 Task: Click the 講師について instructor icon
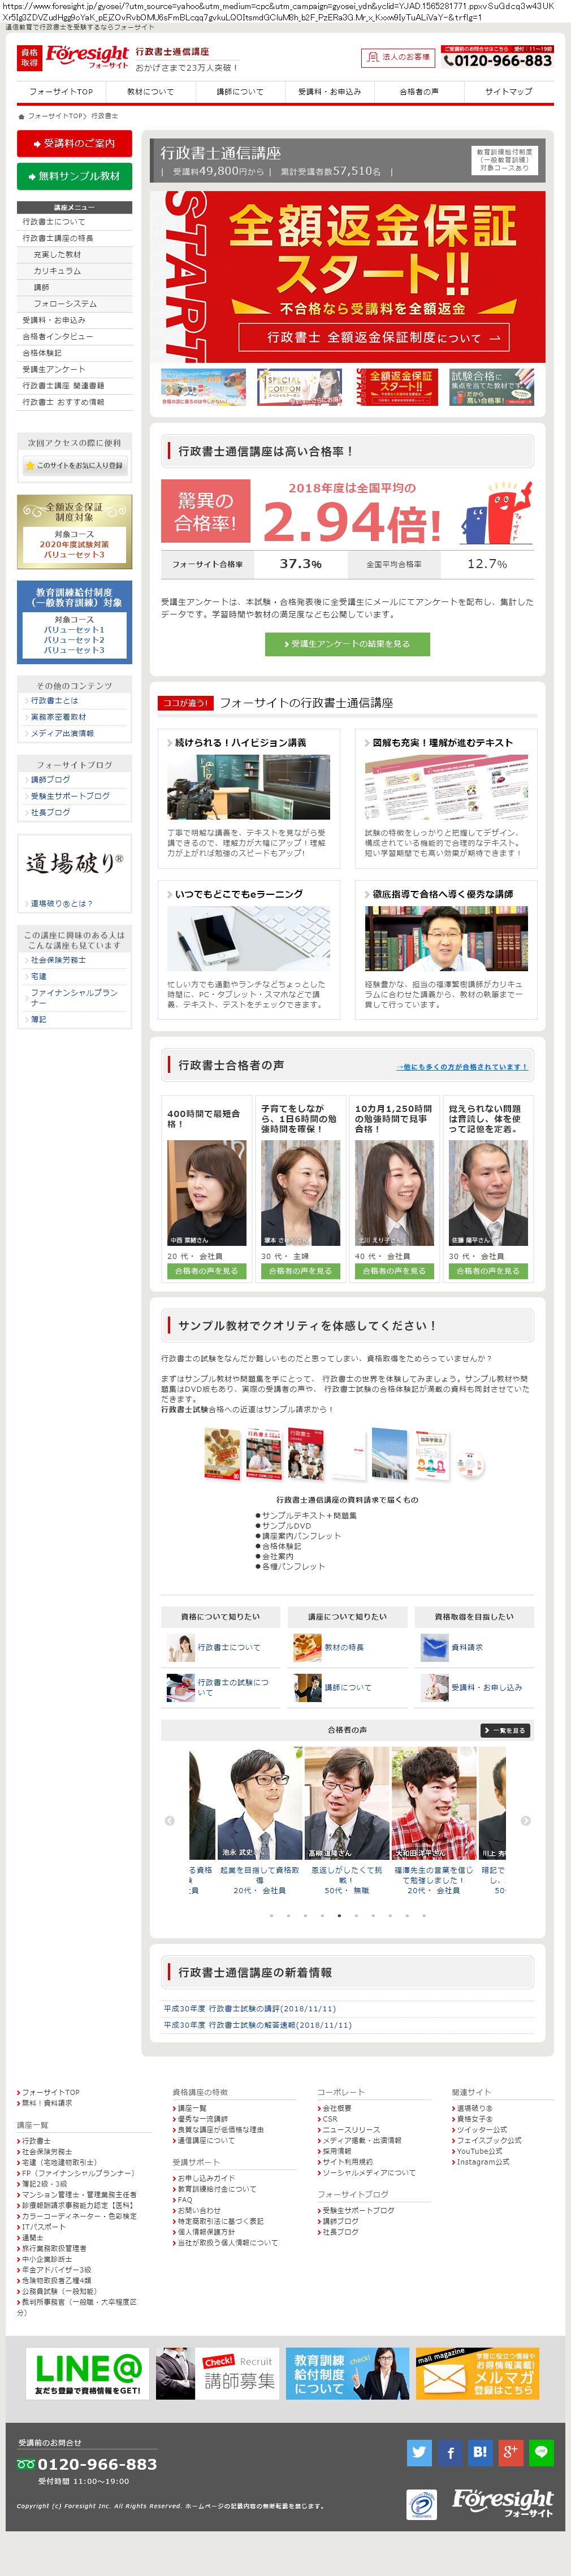[x=307, y=1687]
